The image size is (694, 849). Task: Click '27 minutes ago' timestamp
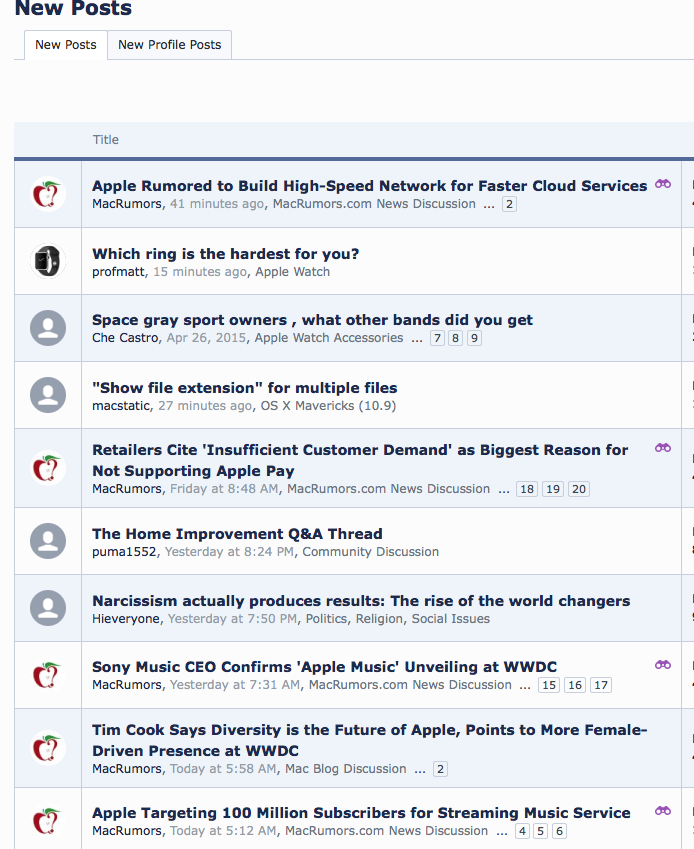tap(205, 406)
